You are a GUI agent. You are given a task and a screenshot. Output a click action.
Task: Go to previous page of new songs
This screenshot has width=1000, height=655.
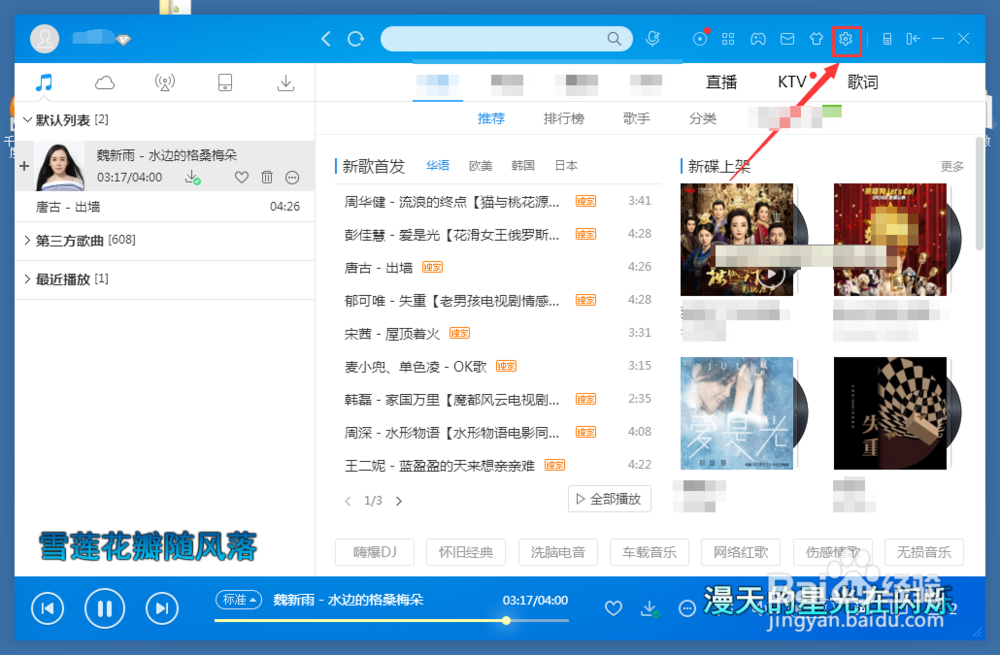[348, 501]
